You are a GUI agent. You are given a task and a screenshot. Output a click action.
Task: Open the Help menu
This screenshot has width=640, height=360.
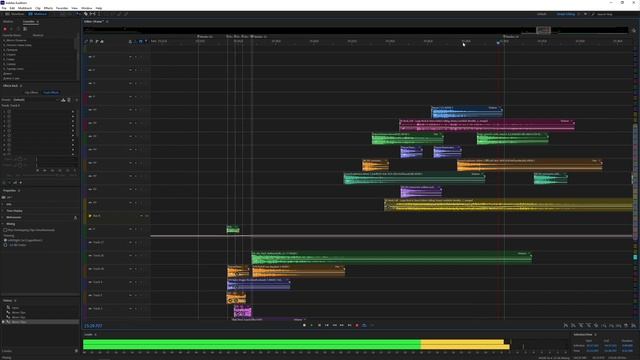99,8
